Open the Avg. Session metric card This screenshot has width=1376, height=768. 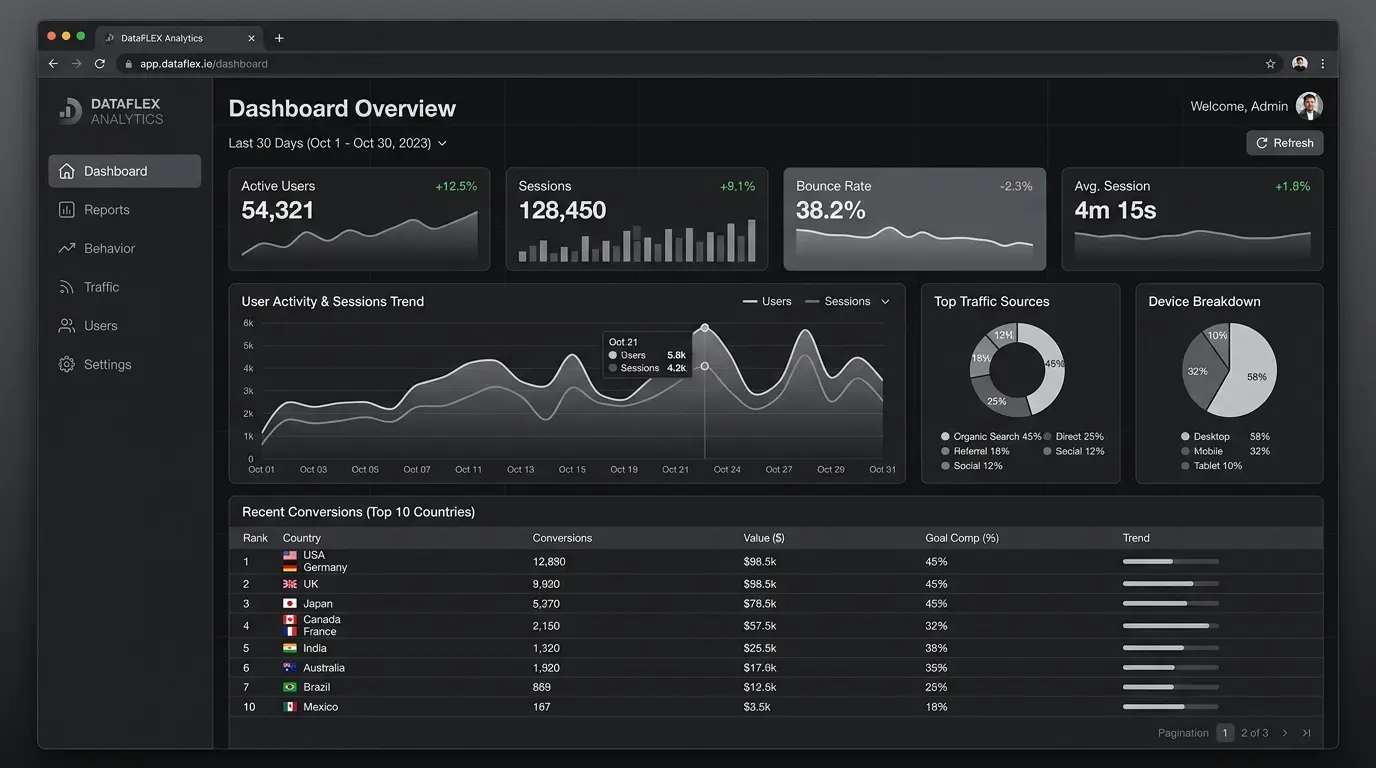(1192, 219)
